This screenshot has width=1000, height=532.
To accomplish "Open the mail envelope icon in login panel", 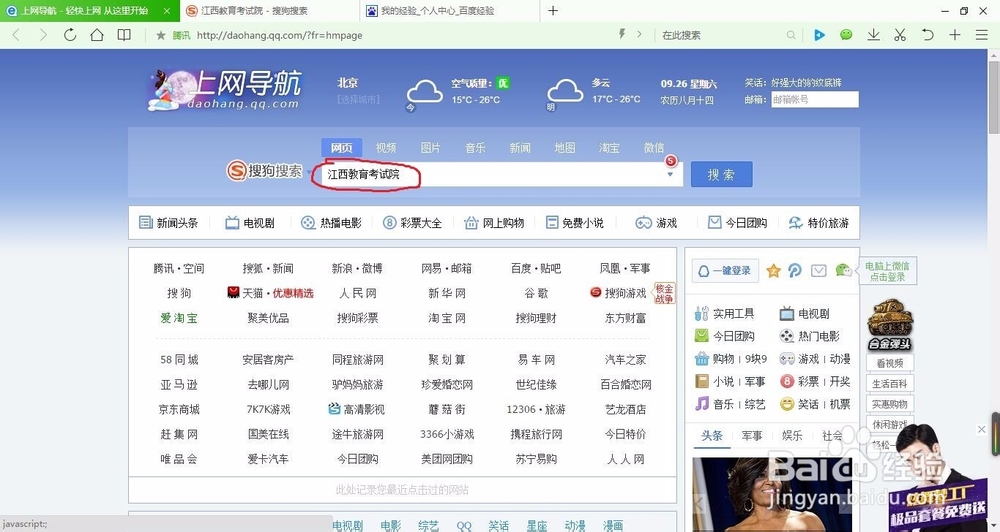I will pyautogui.click(x=819, y=271).
